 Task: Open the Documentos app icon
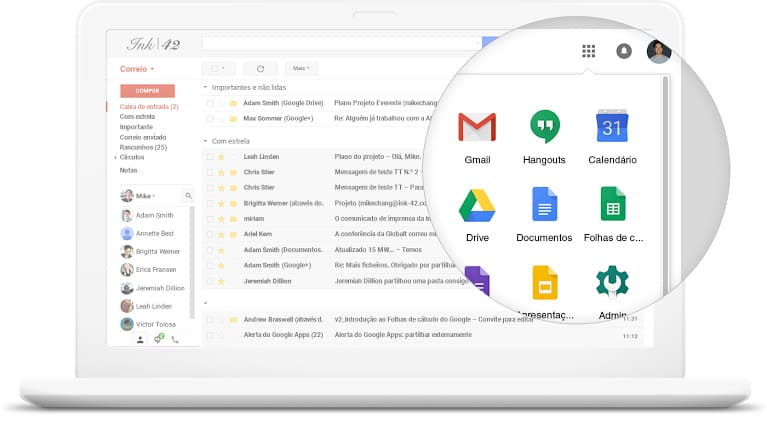[x=544, y=205]
